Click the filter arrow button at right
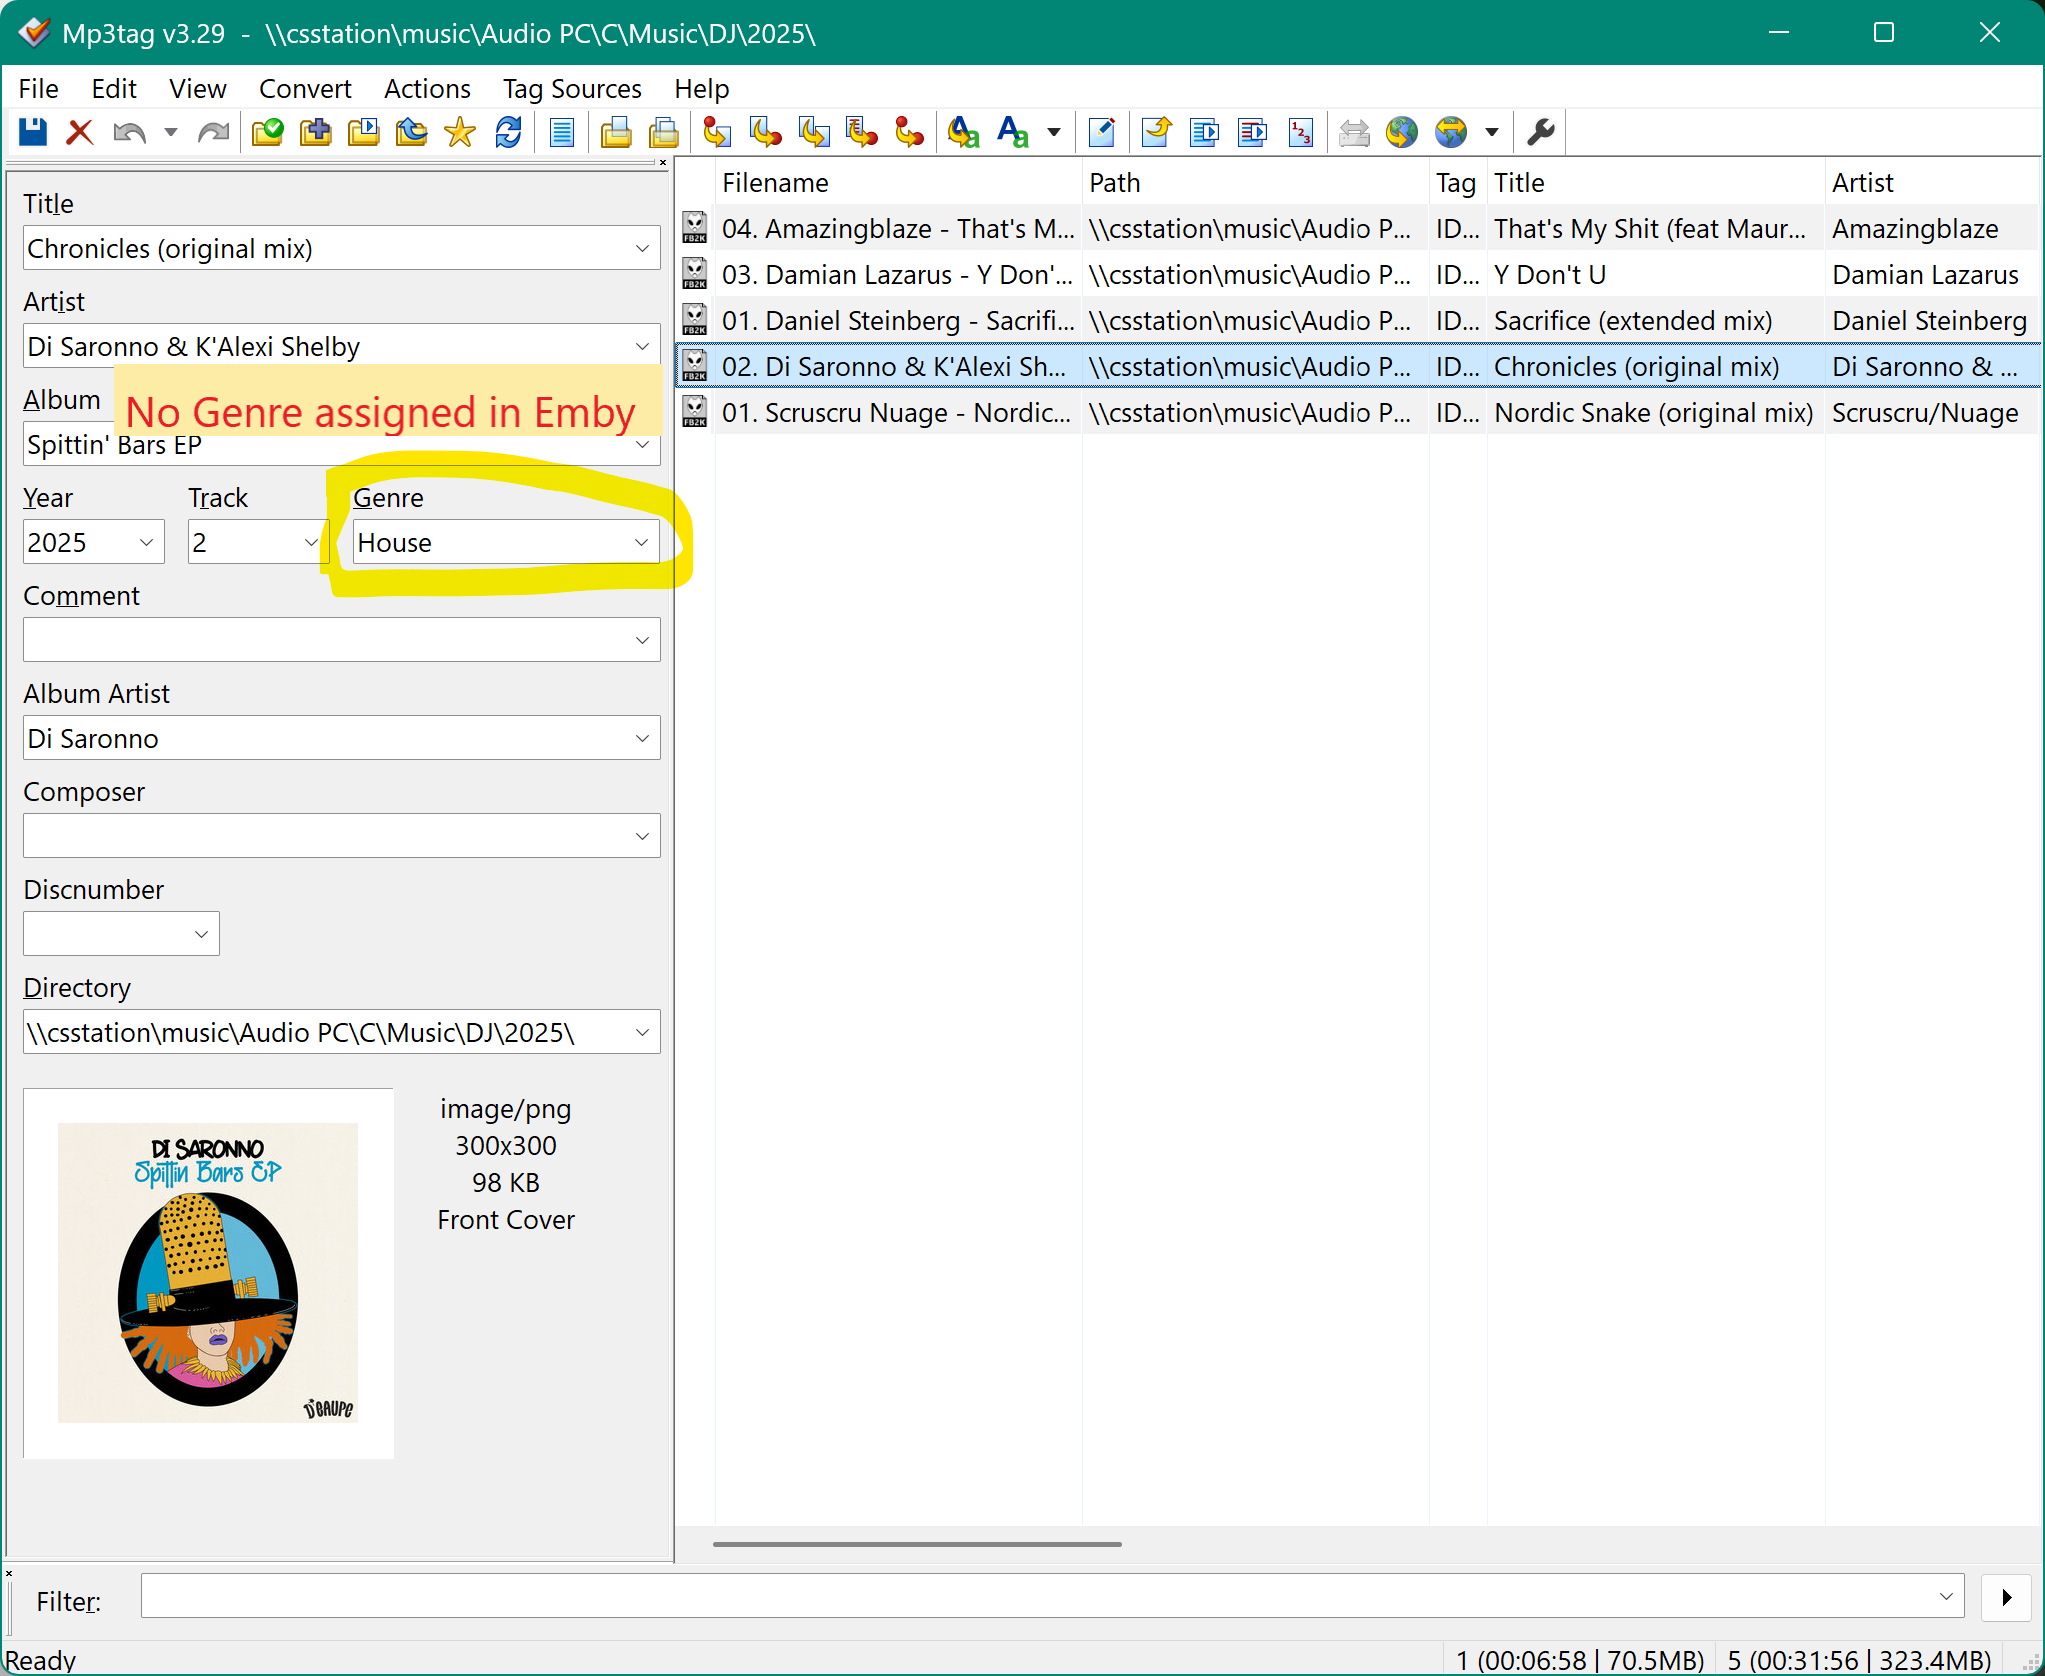 tap(2006, 1597)
